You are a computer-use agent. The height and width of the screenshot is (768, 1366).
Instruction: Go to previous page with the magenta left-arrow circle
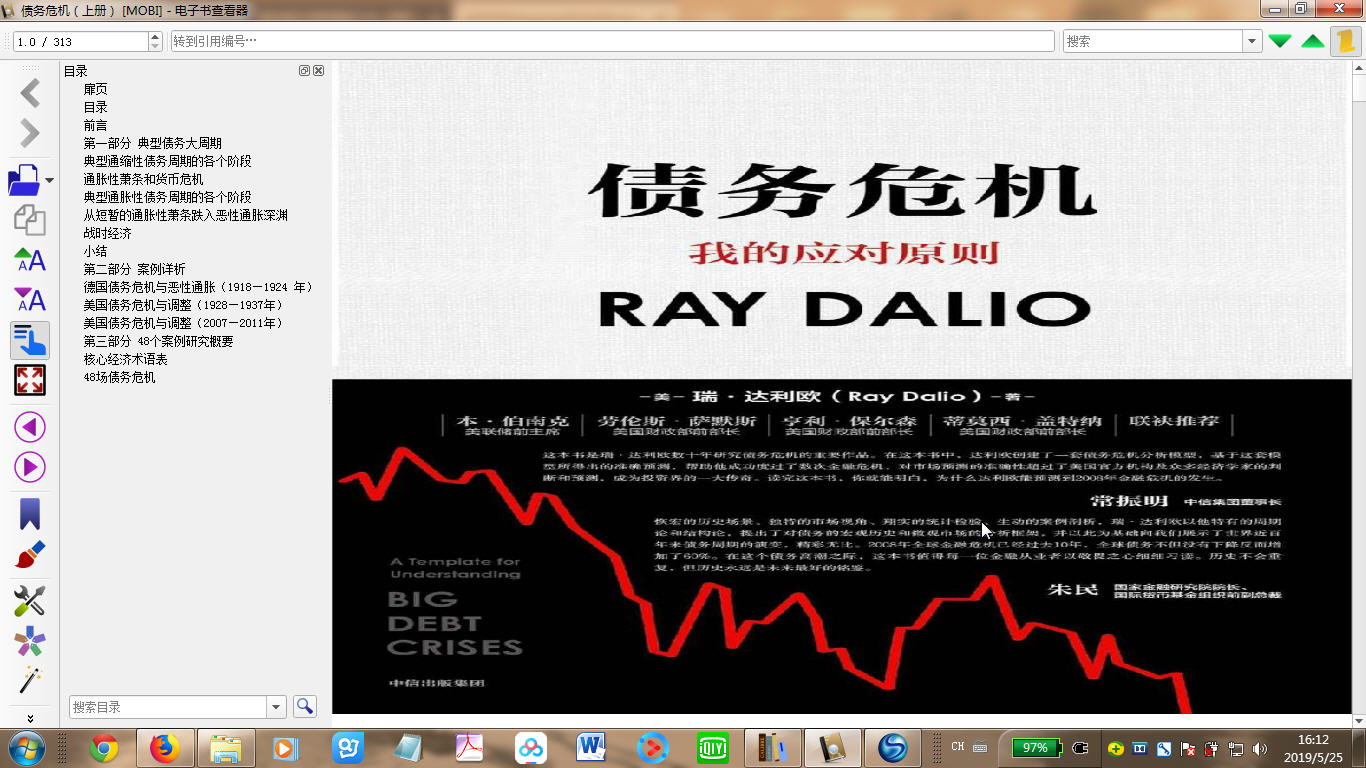30,427
